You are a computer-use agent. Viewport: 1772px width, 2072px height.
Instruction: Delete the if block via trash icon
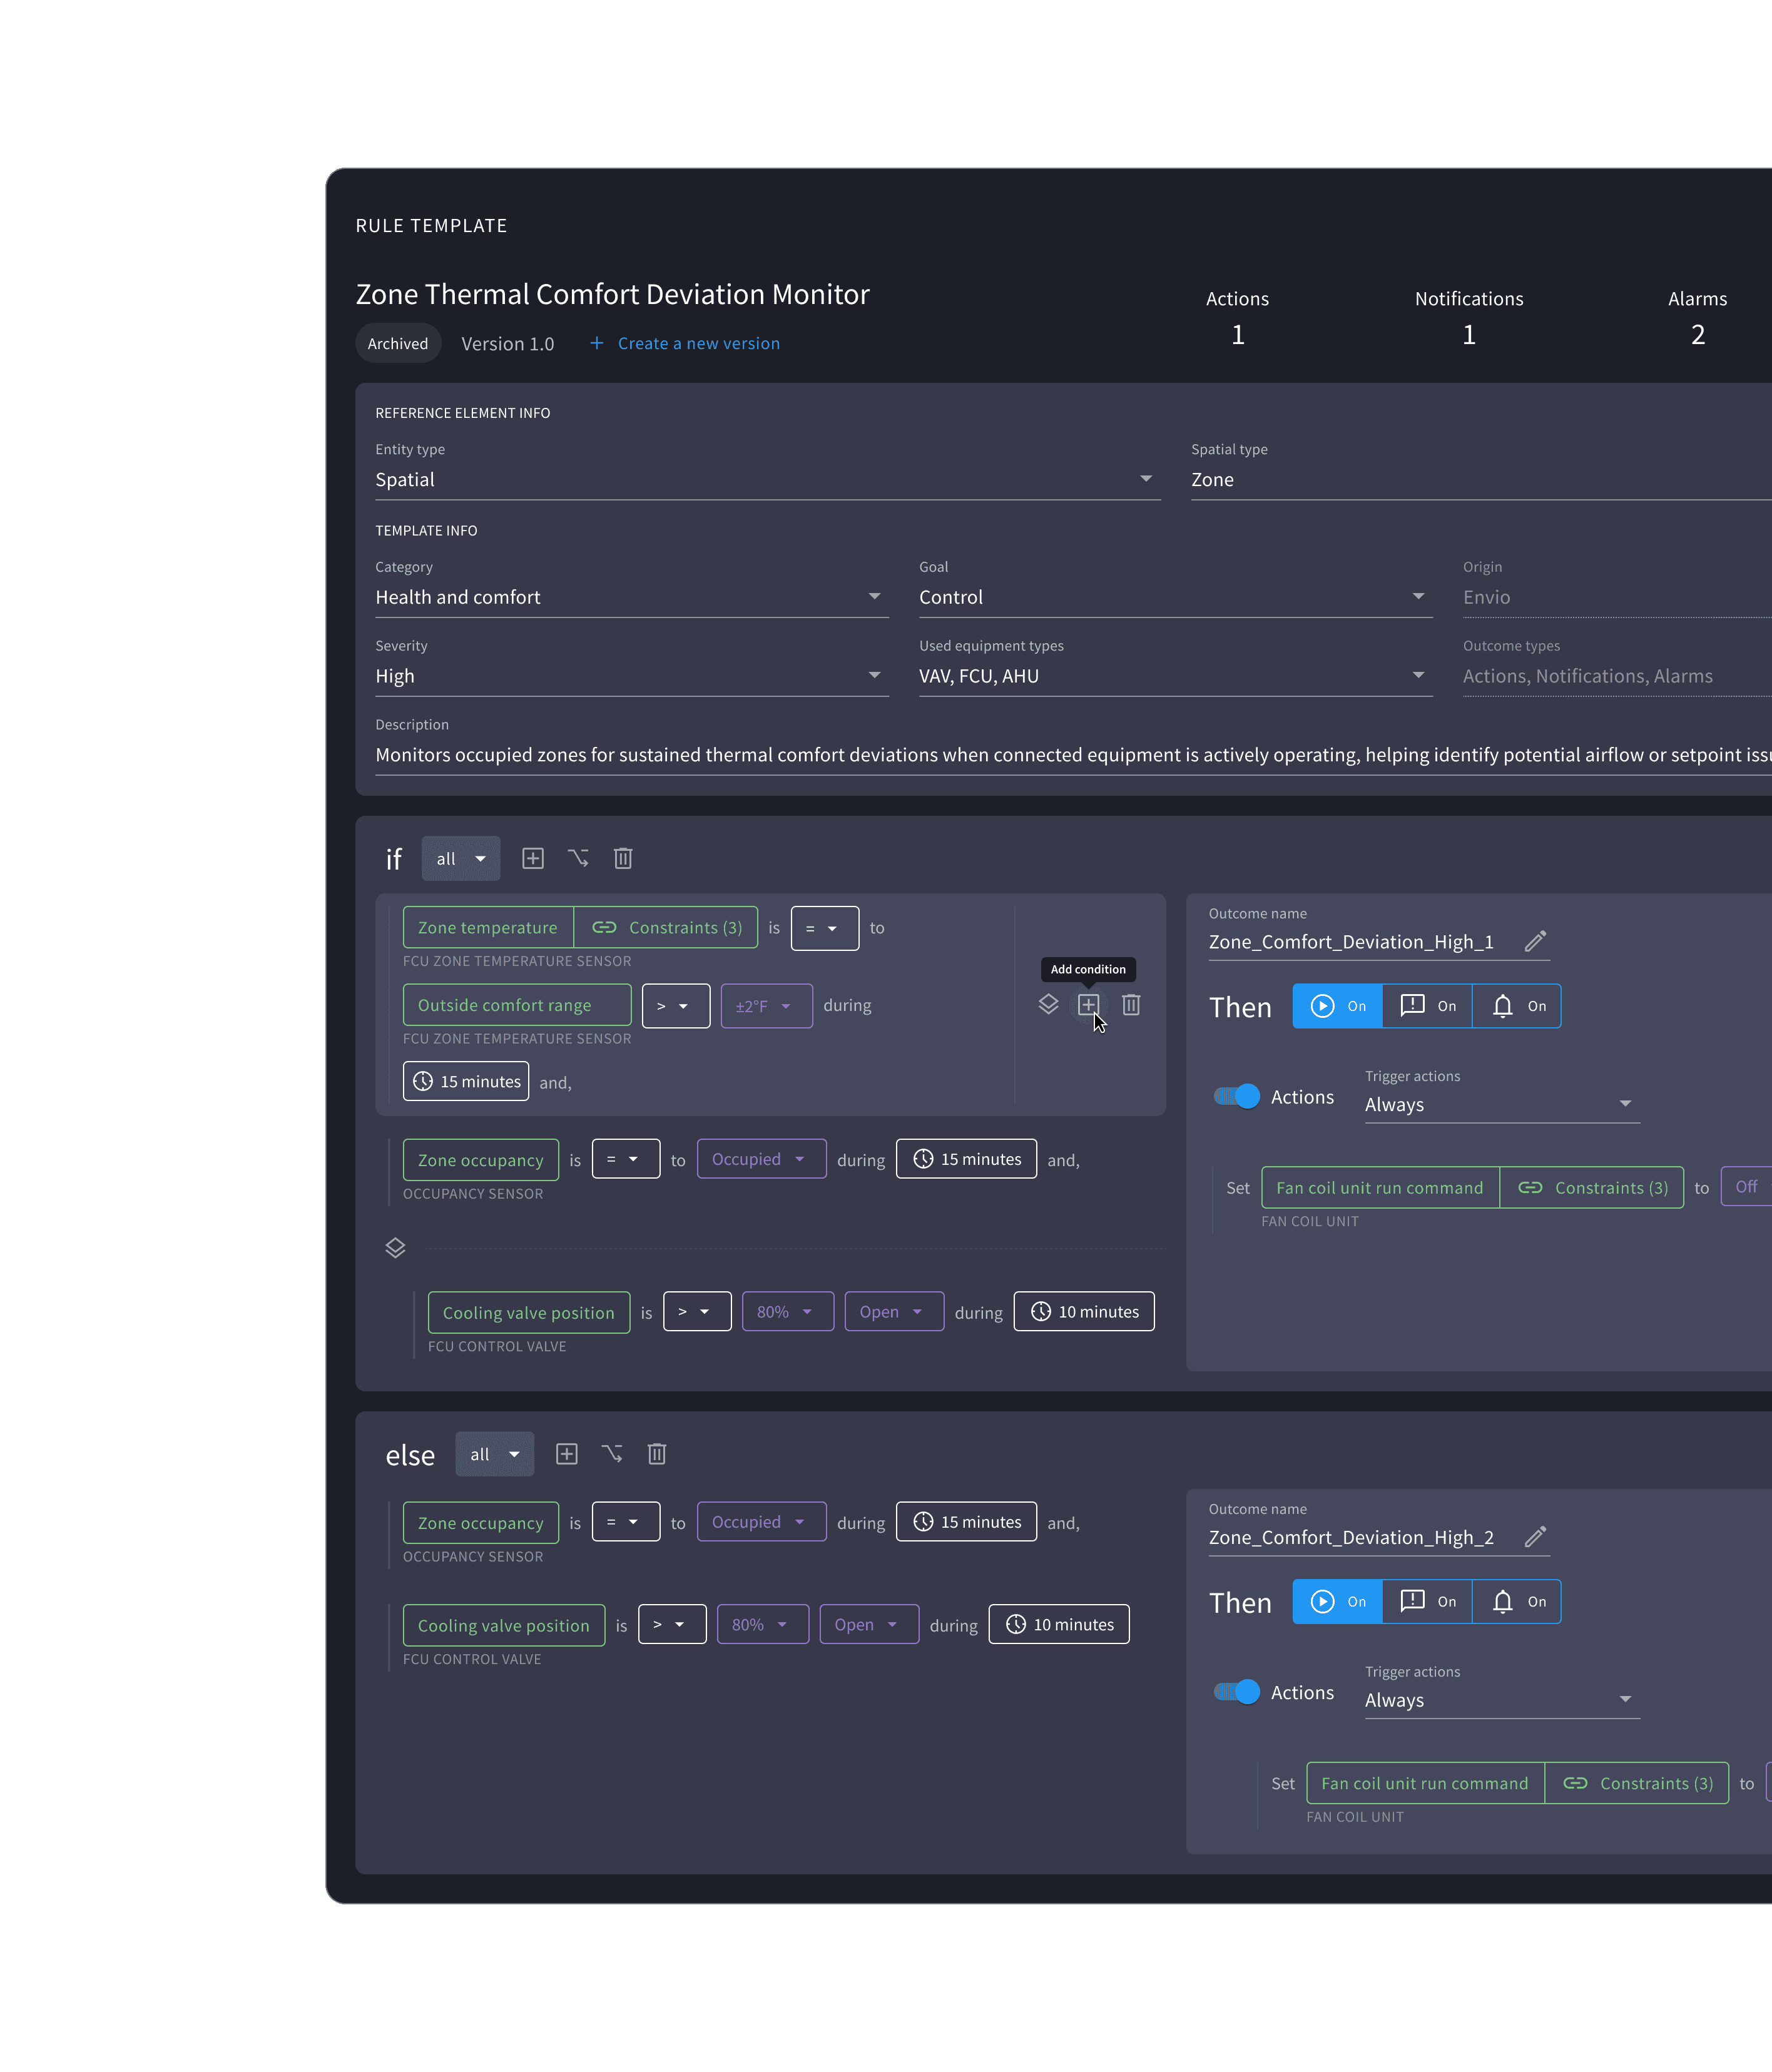click(x=623, y=858)
